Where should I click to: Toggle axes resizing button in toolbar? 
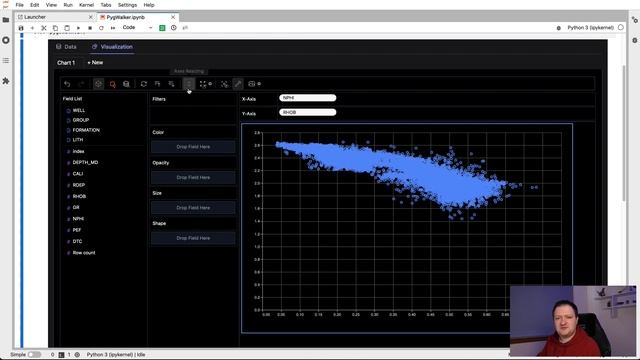point(189,84)
